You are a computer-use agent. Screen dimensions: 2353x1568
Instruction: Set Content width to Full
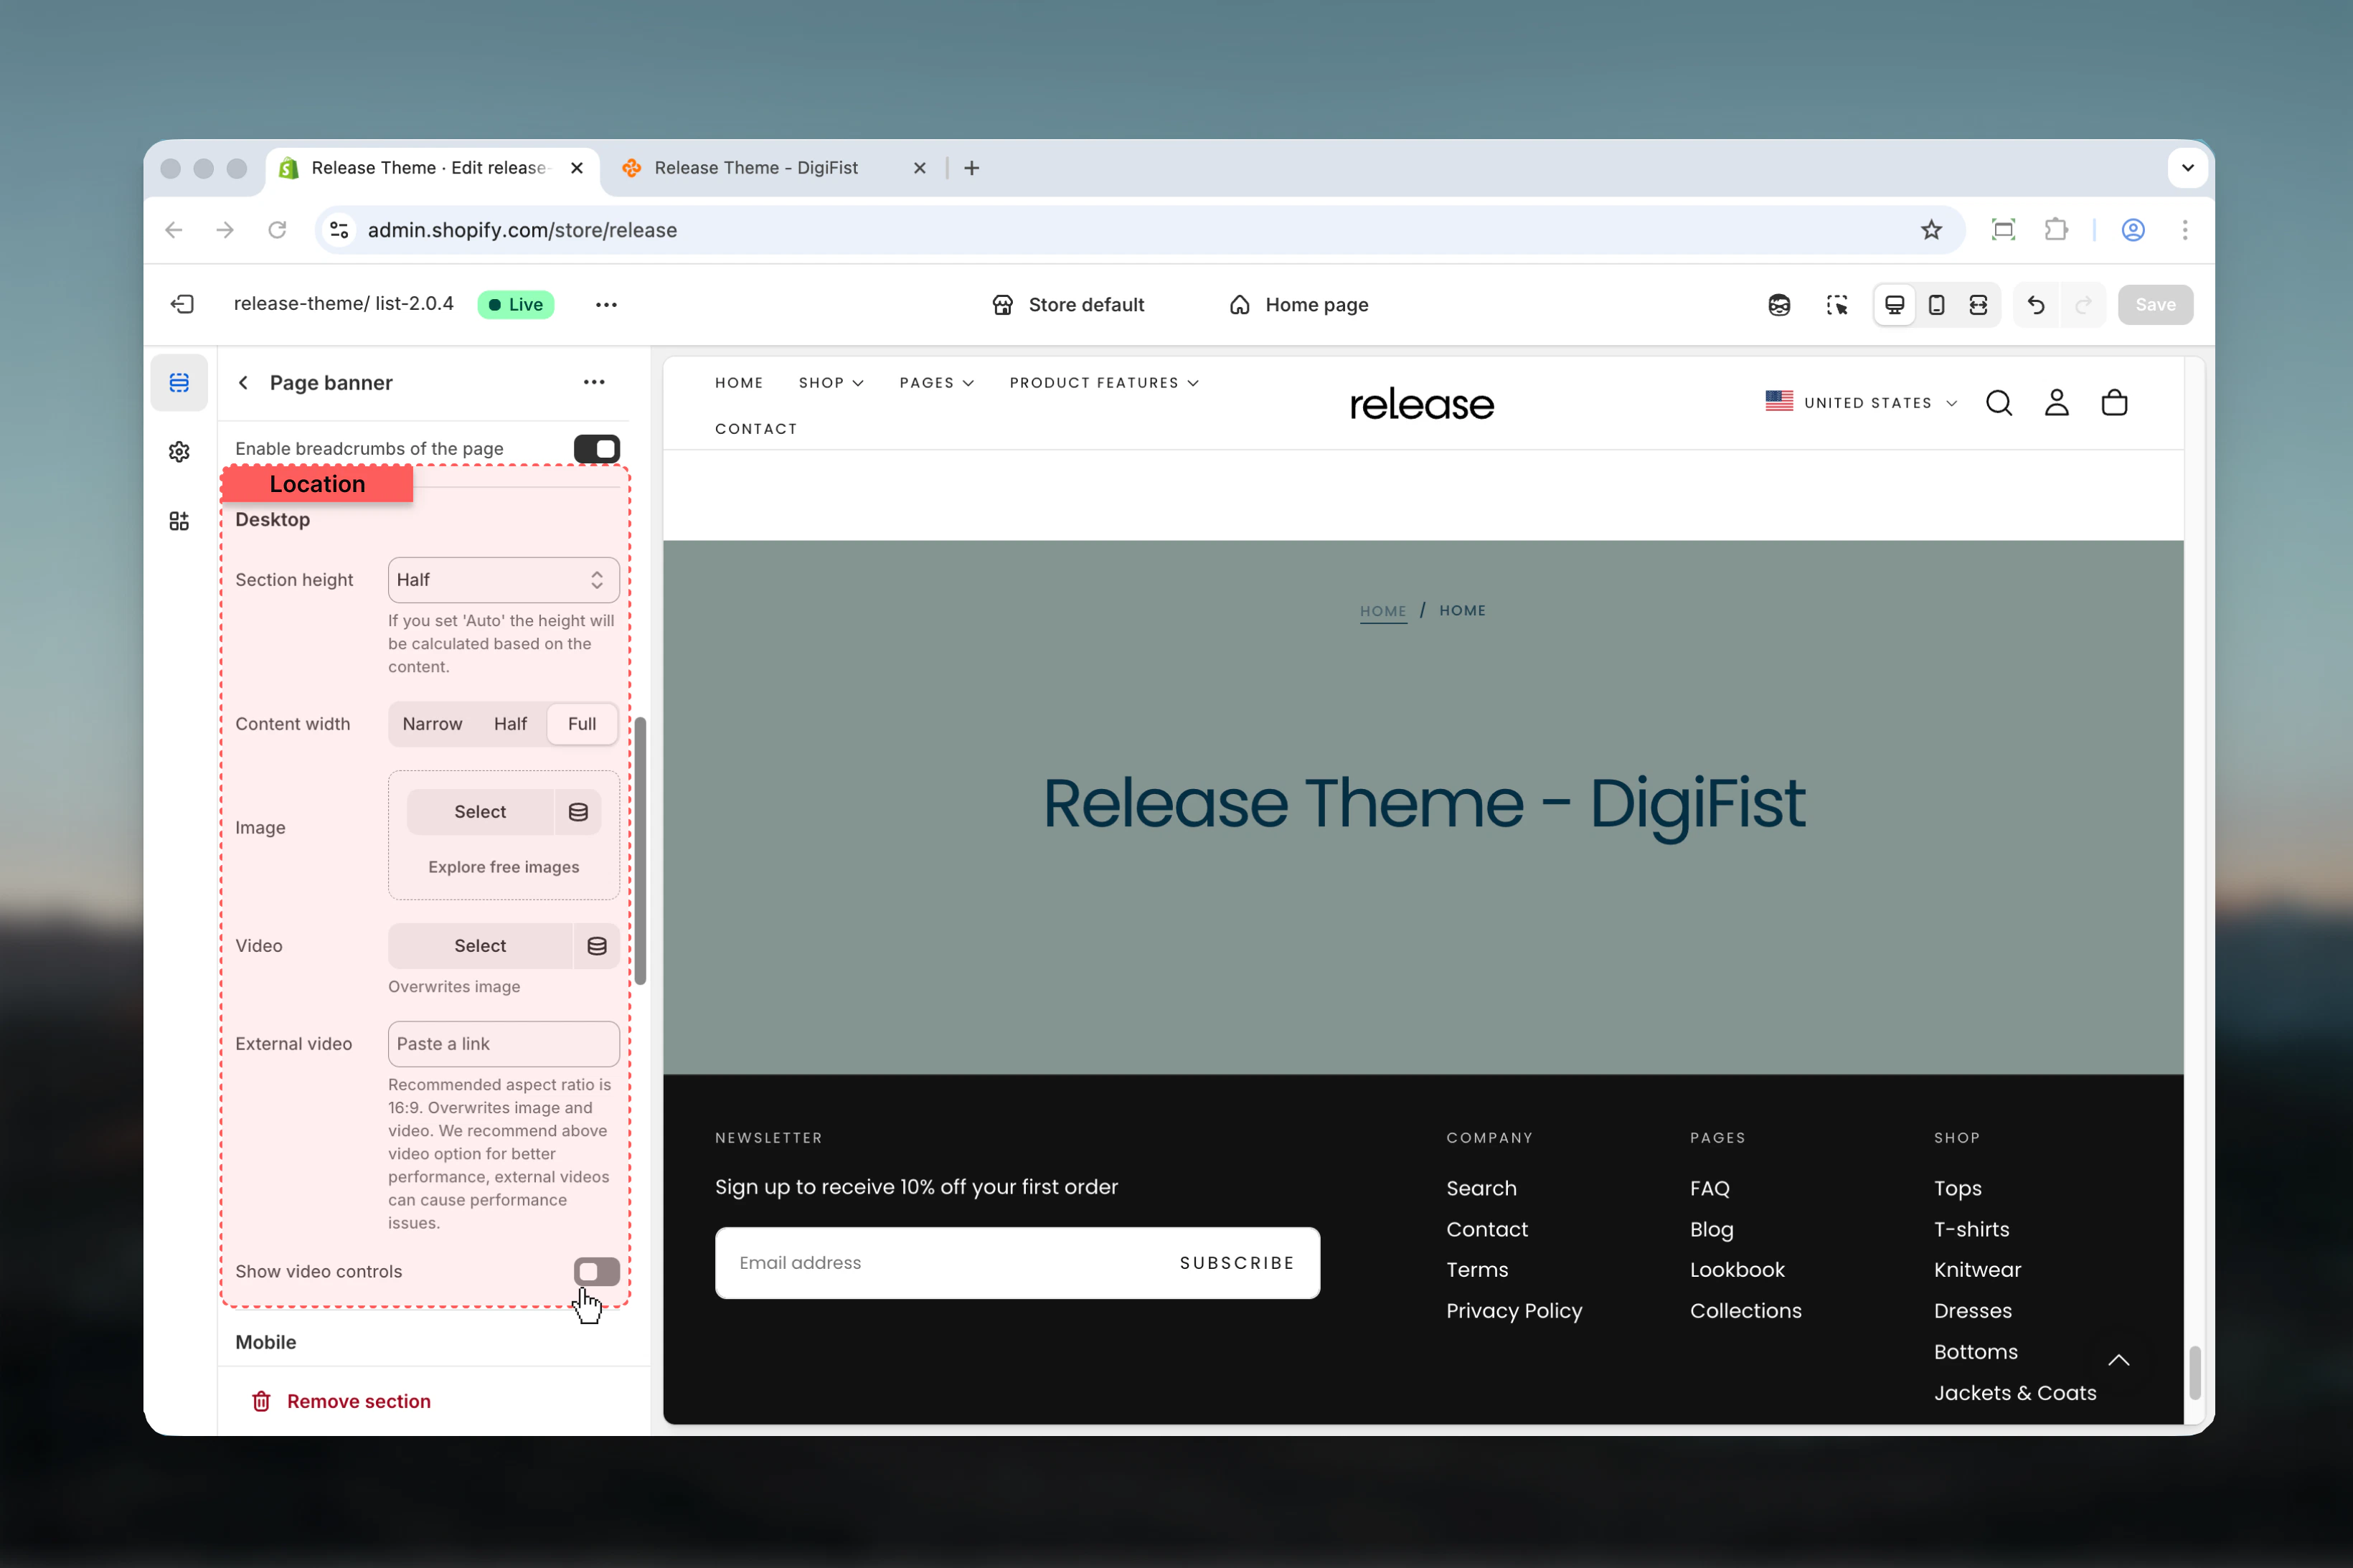[x=582, y=724]
